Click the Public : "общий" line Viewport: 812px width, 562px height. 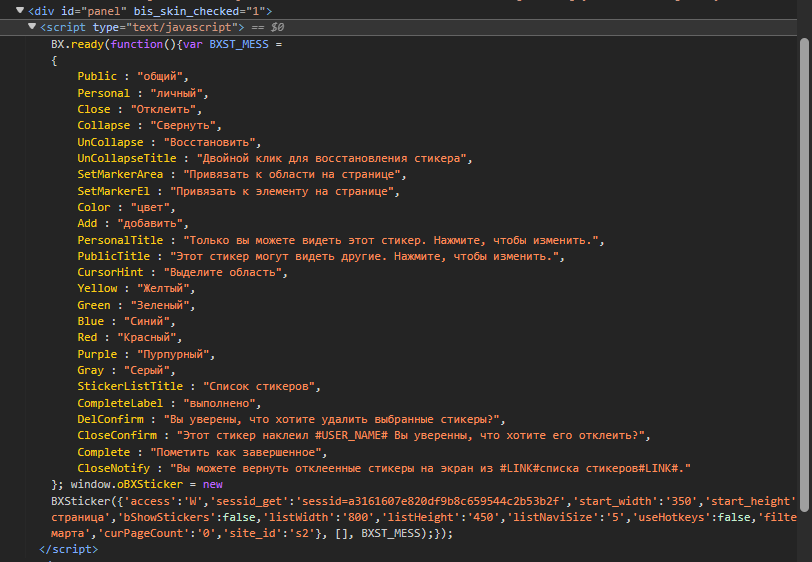tap(133, 77)
